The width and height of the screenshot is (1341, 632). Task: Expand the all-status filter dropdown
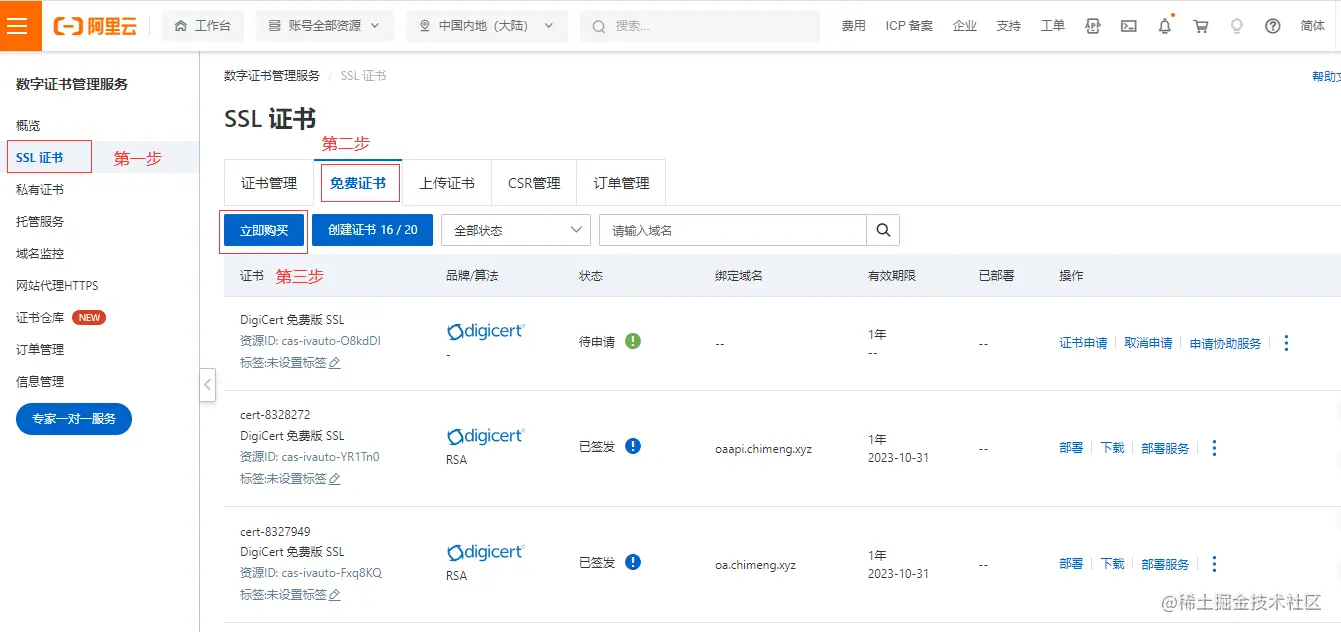tap(516, 230)
